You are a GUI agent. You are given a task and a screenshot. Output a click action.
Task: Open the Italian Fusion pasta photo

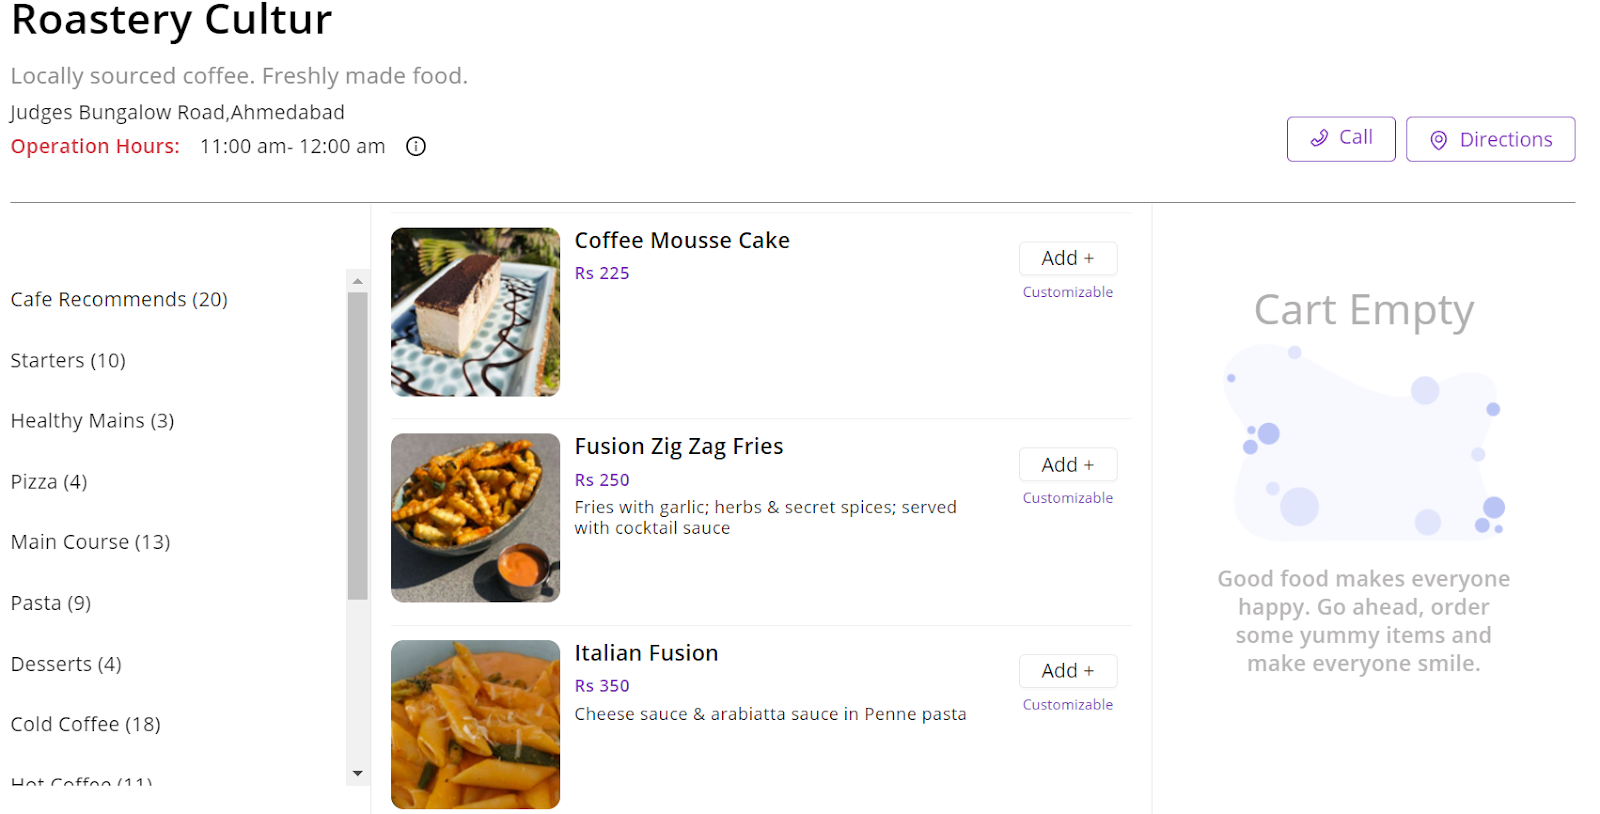475,724
